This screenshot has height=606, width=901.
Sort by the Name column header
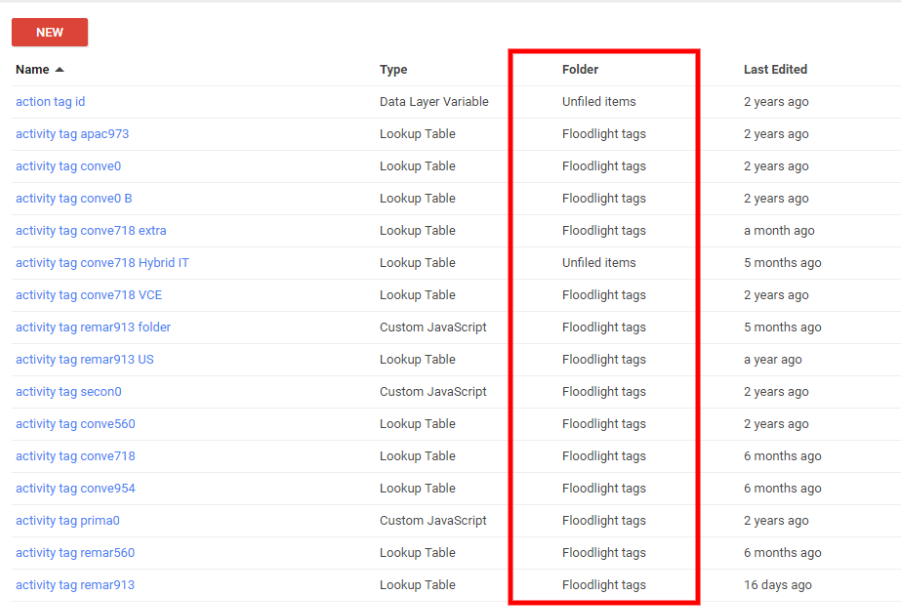pyautogui.click(x=32, y=70)
